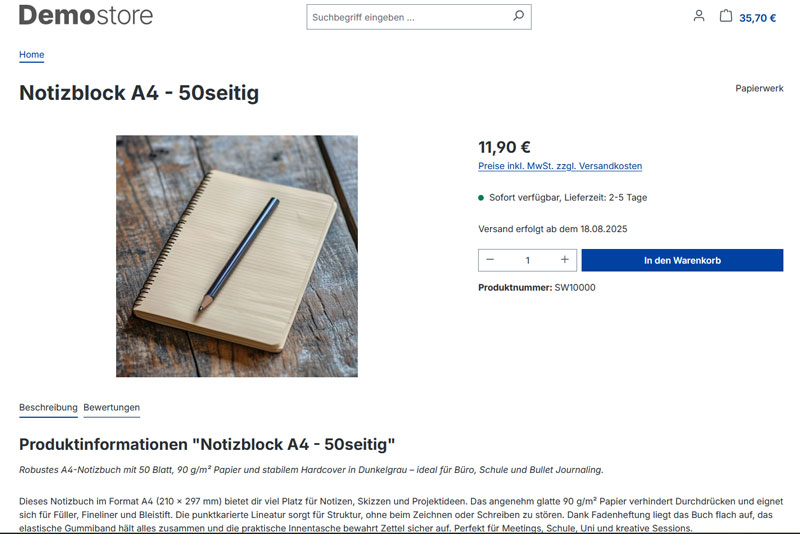
Task: Open the shopping cart bag icon
Action: tap(726, 16)
